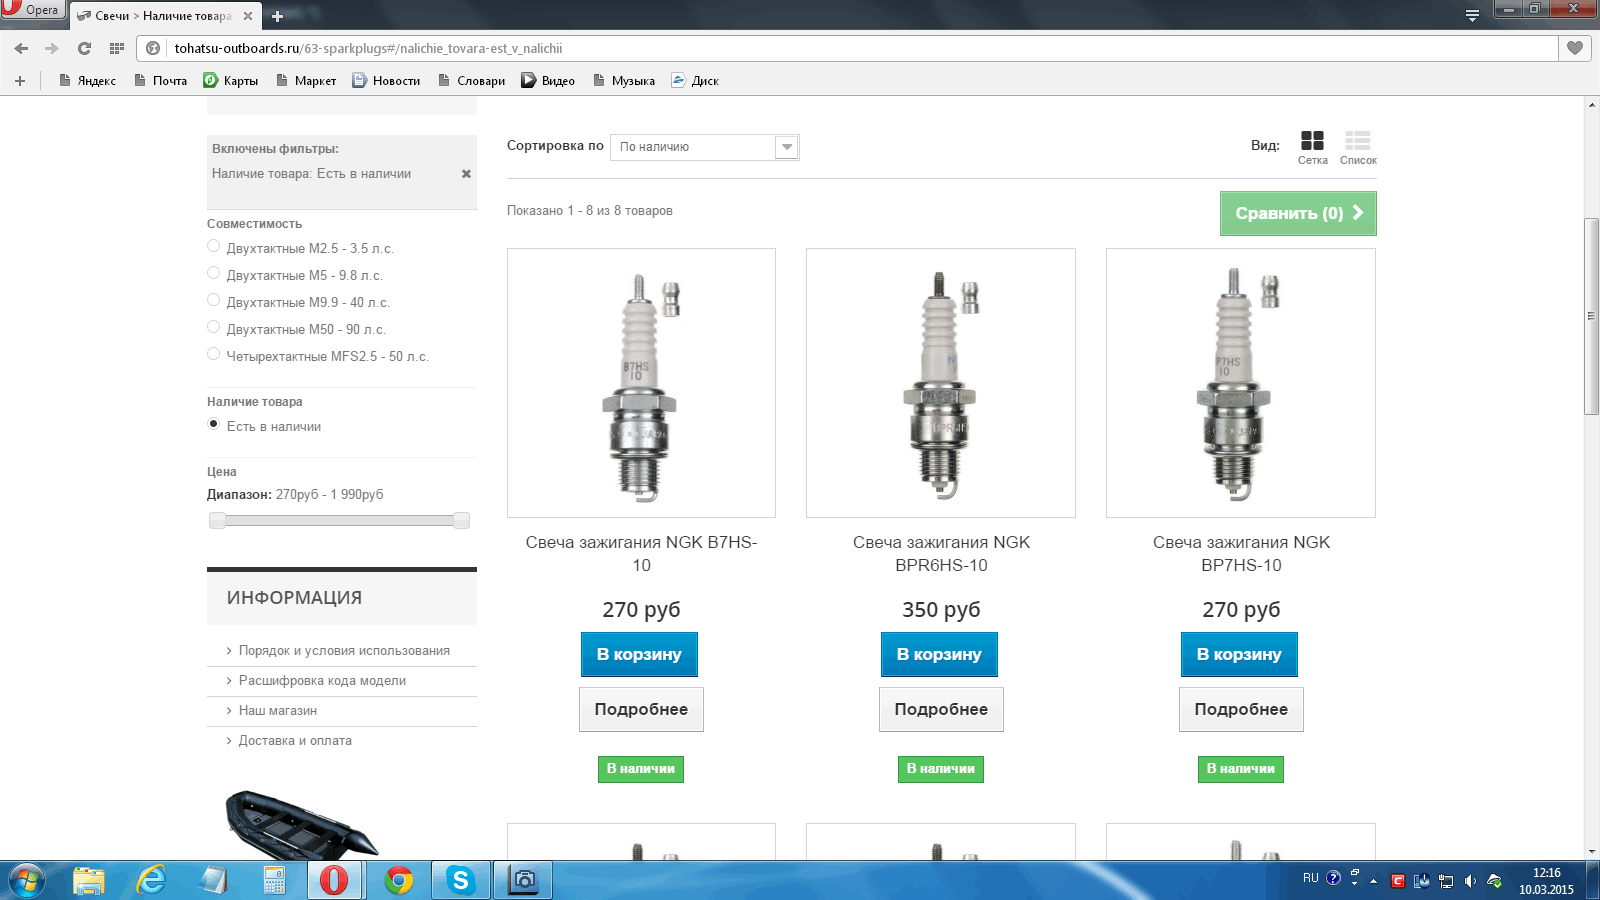Open the screenshot tool on the taskbar

point(523,881)
